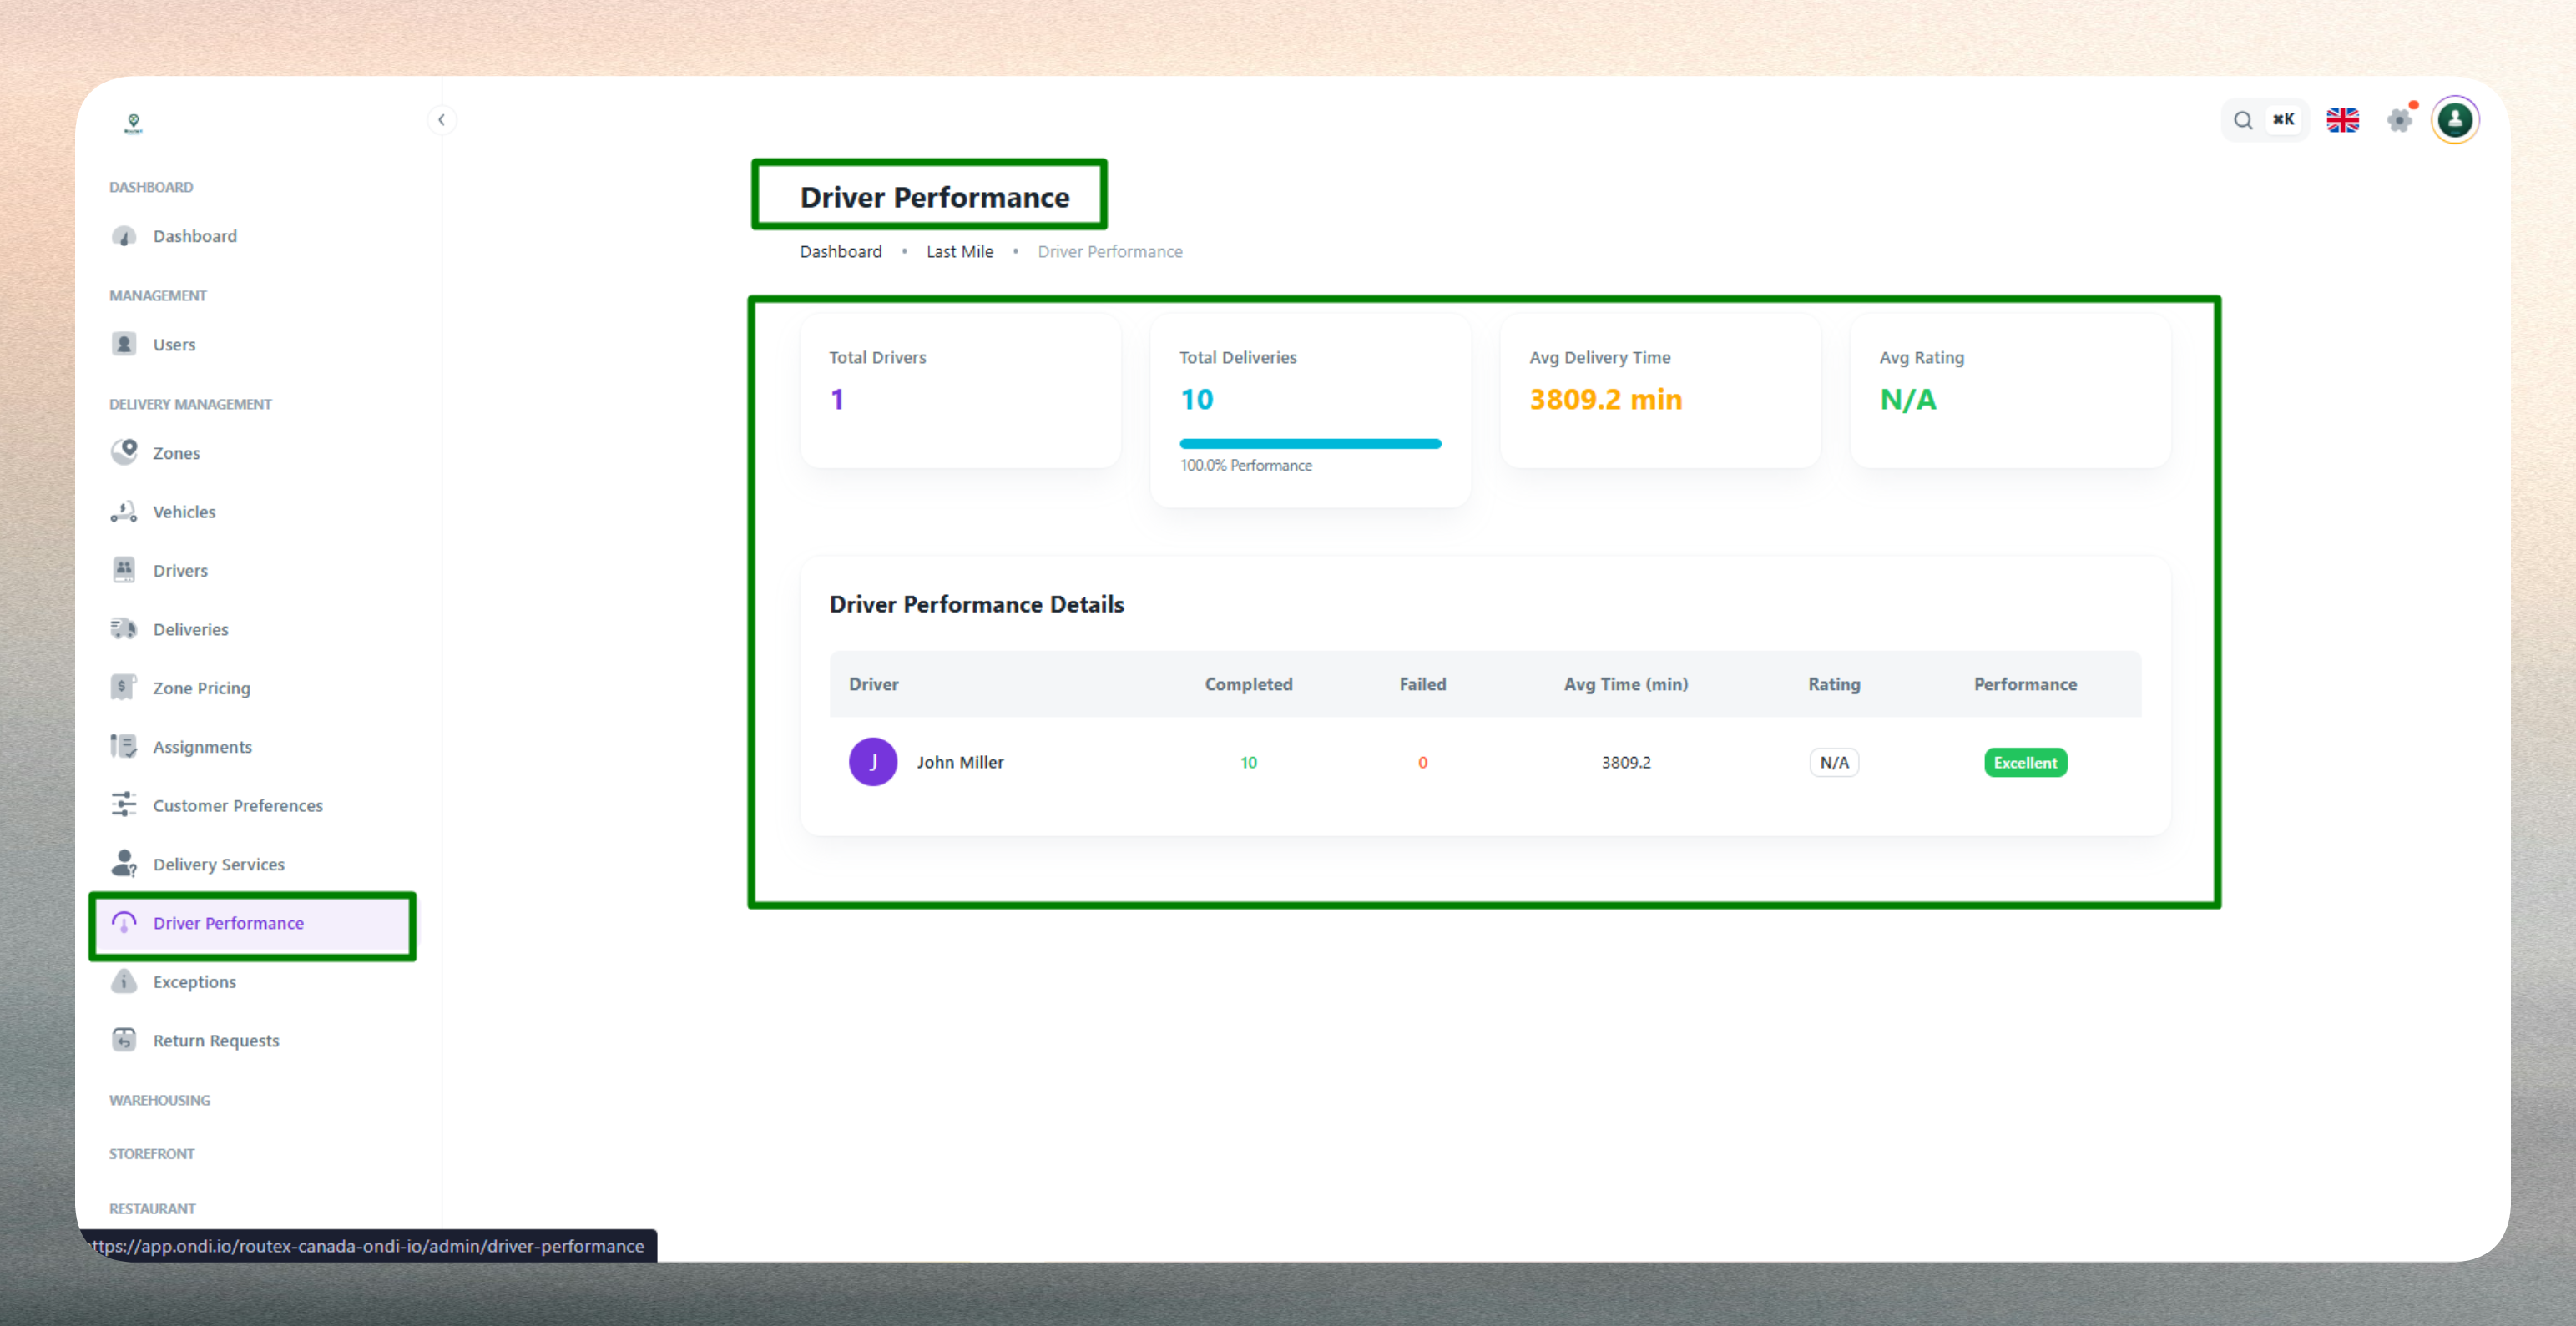Click the Exceptions warning triangle icon
The width and height of the screenshot is (2576, 1326).
click(x=123, y=981)
